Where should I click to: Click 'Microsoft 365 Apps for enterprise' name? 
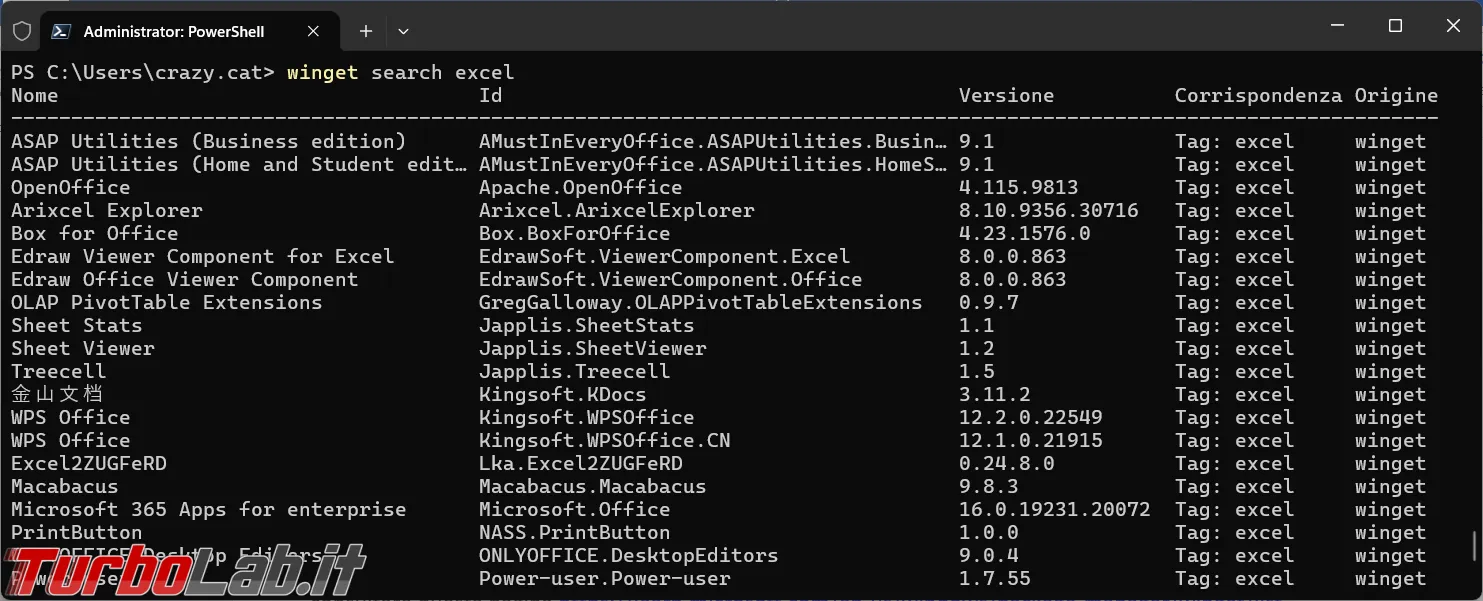[x=209, y=510]
